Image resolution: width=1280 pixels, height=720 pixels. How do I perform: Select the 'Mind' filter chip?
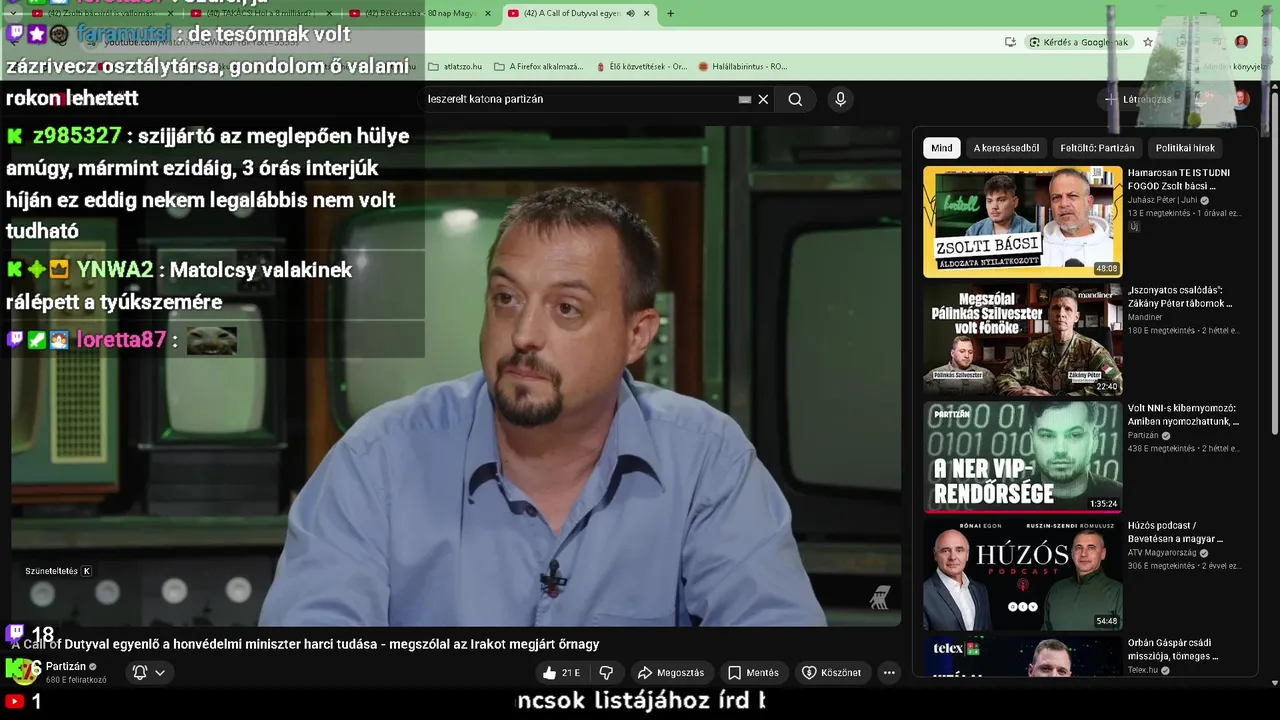point(942,148)
